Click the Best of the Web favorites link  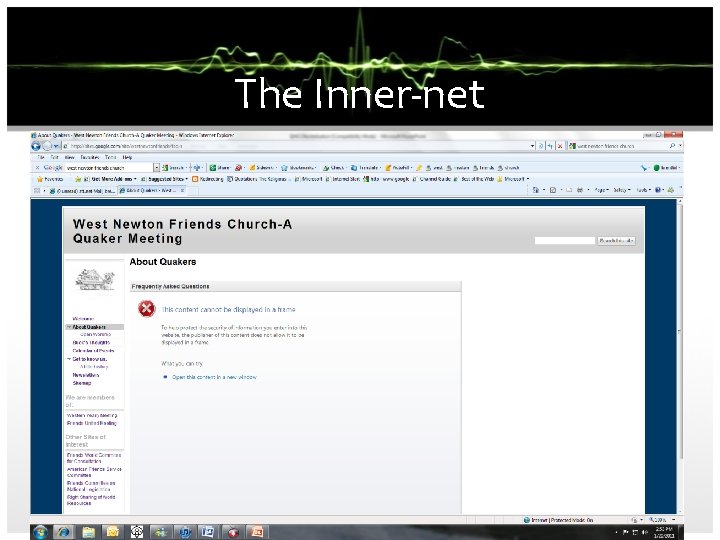coord(473,179)
